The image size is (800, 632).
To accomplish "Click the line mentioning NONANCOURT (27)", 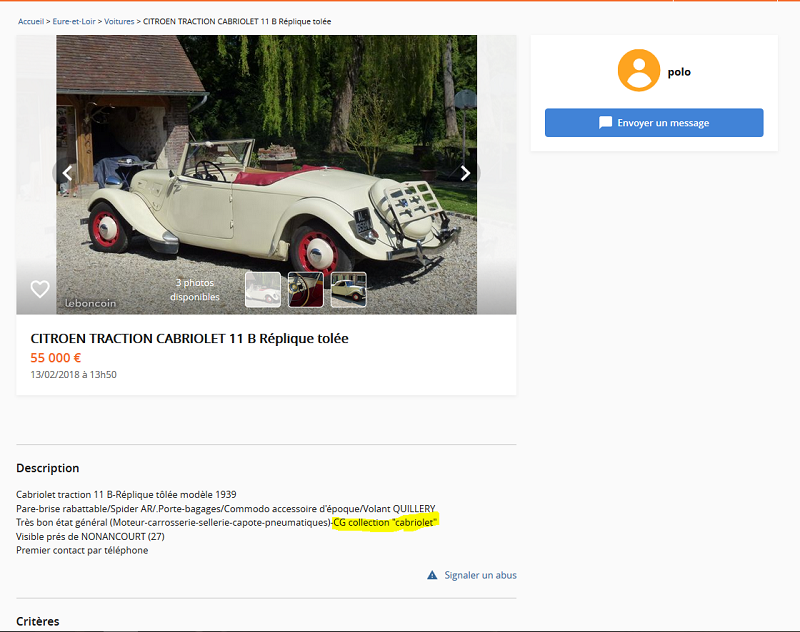I will click(90, 537).
